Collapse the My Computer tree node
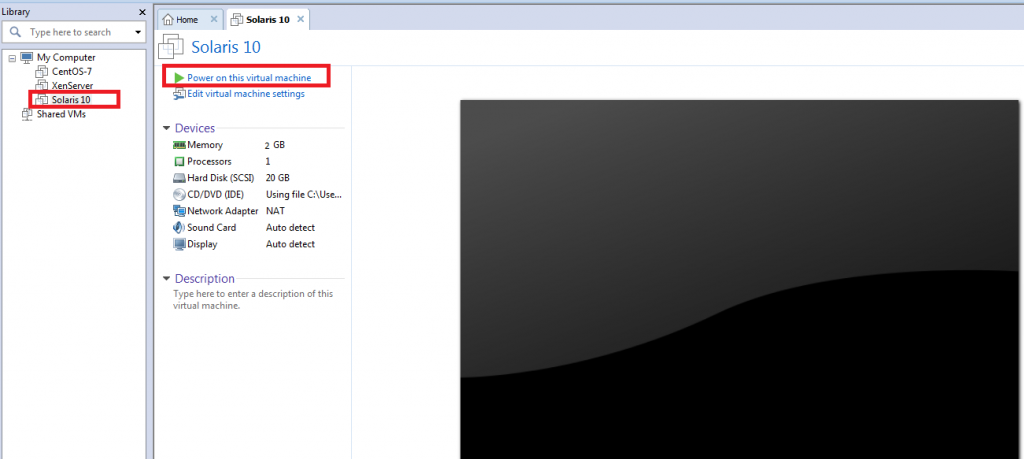The width and height of the screenshot is (1024, 459). click(11, 58)
